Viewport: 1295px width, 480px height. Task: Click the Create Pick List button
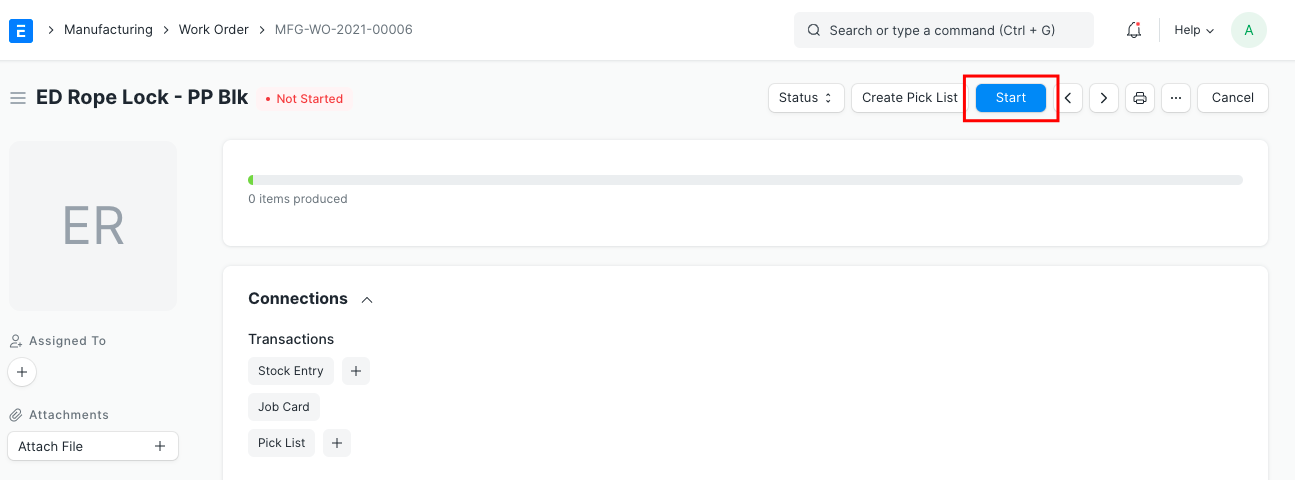tap(909, 98)
